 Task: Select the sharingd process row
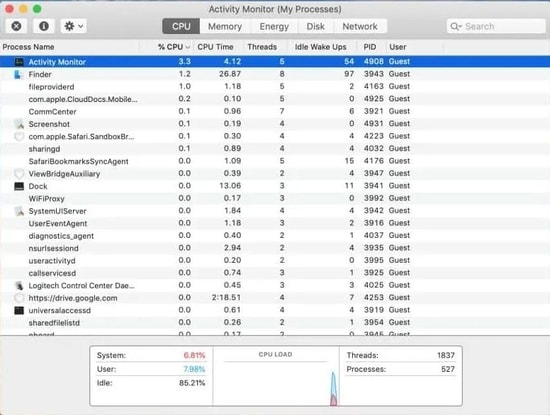tap(275, 149)
